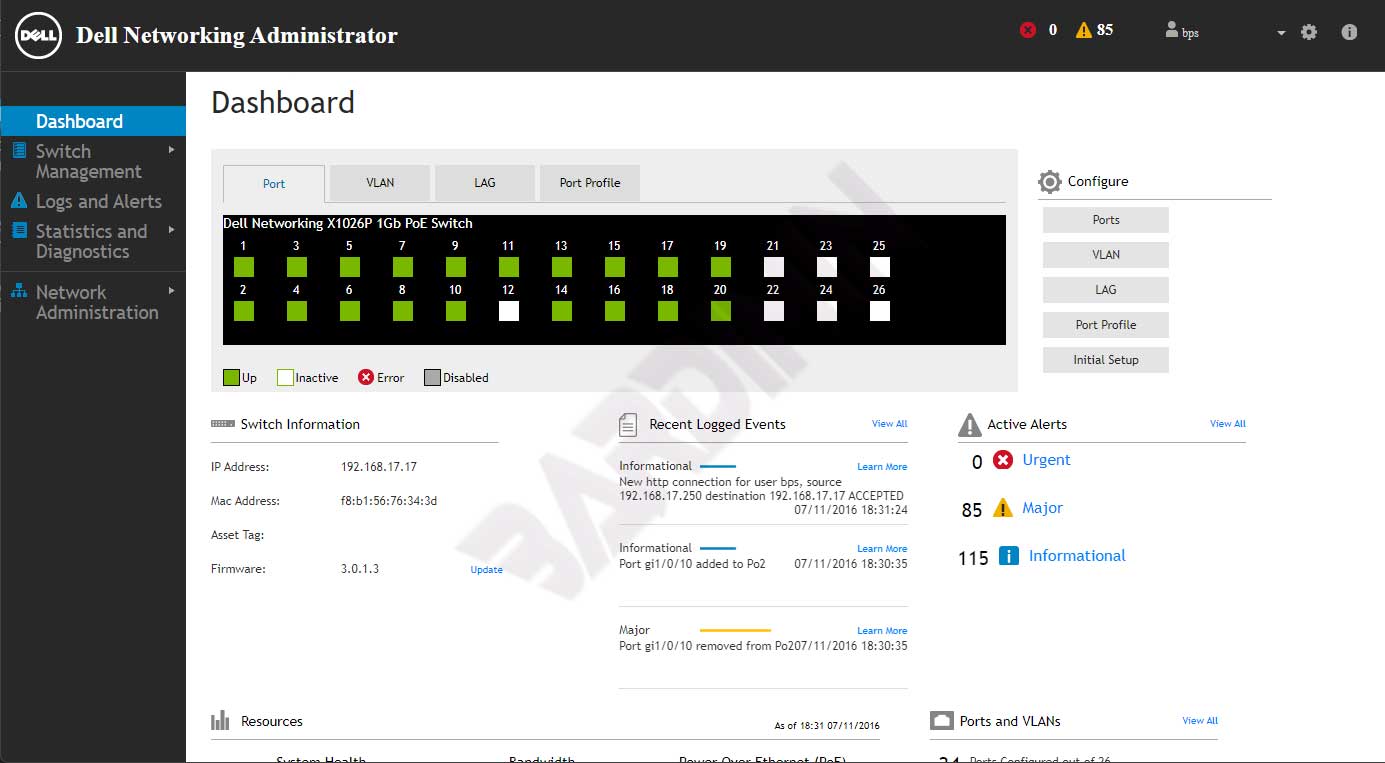The image size is (1385, 763).
Task: Select port 2 on the switch panel
Action: (x=244, y=311)
